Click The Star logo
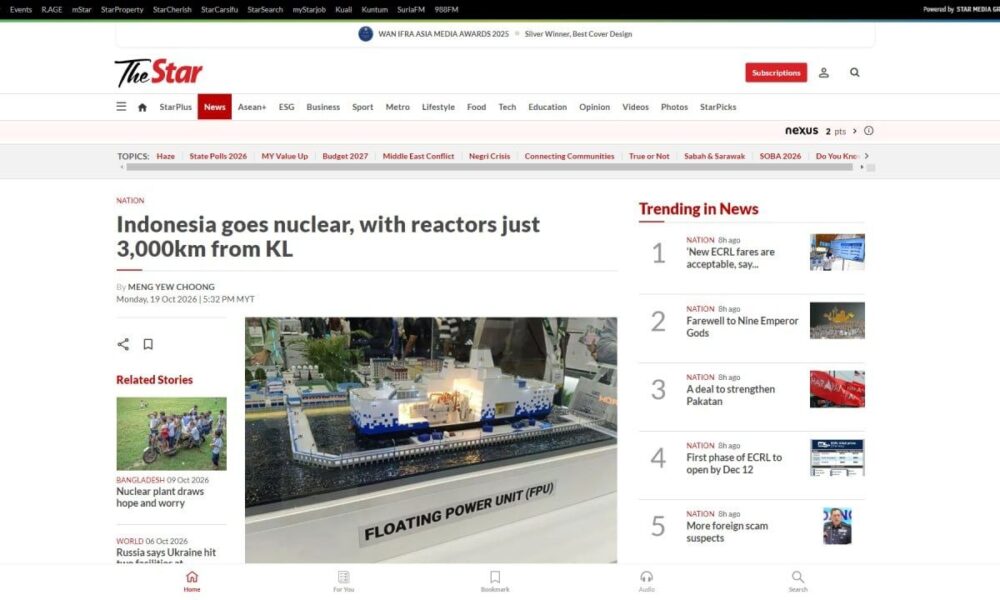 pos(159,73)
